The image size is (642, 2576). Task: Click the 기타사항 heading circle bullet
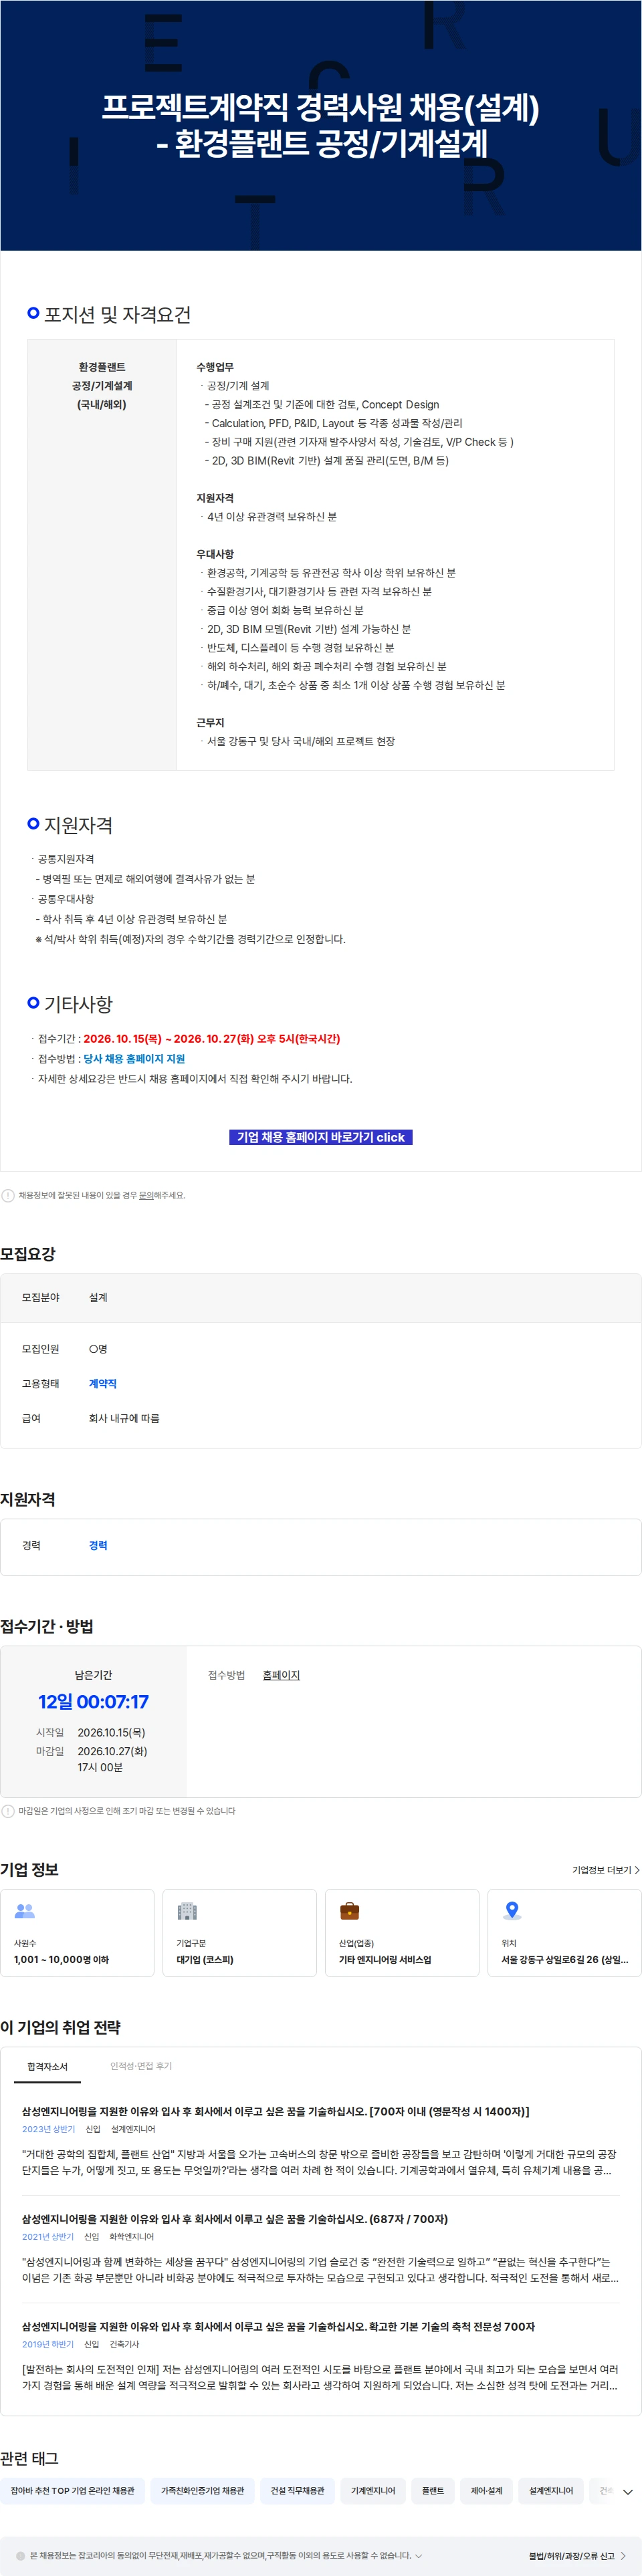(x=33, y=1002)
